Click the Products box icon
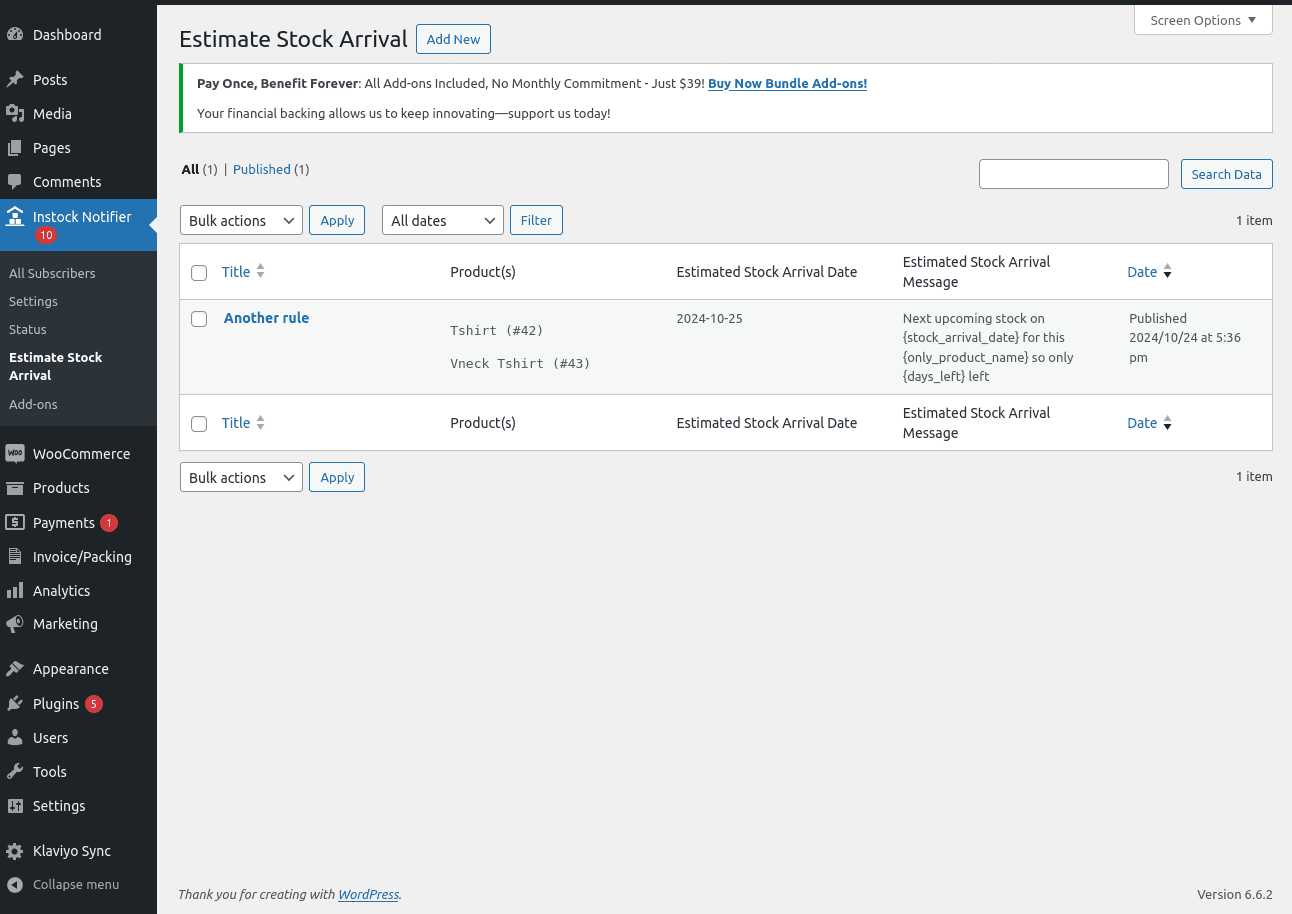Screen dimensions: 1292x914 click(x=15, y=487)
